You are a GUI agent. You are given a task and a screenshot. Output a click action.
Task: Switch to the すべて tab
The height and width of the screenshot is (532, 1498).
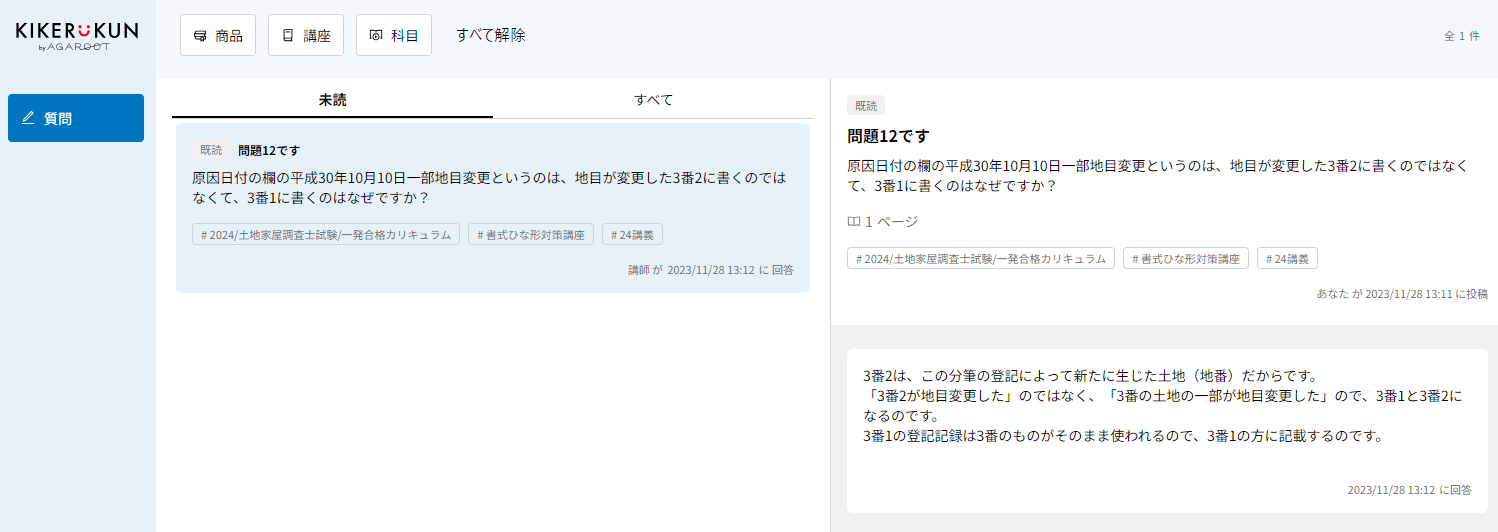click(653, 100)
